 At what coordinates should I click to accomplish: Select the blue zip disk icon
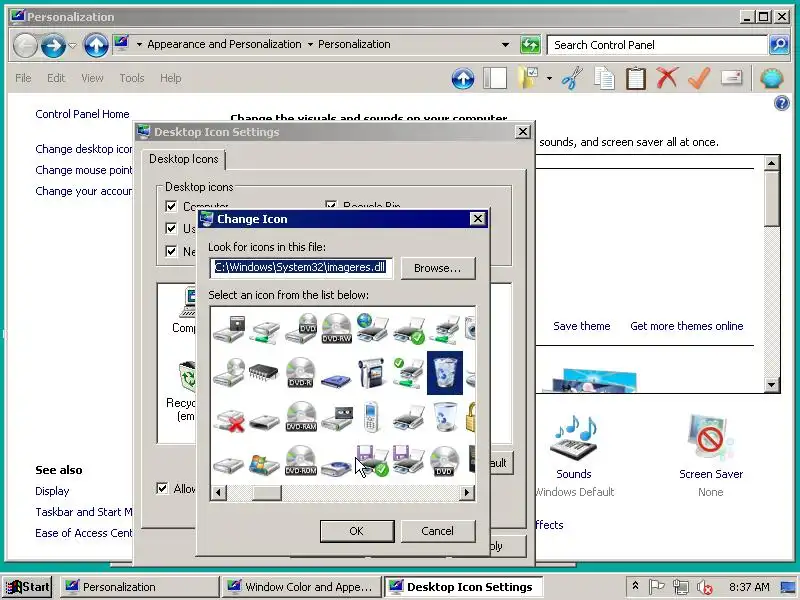pyautogui.click(x=337, y=380)
